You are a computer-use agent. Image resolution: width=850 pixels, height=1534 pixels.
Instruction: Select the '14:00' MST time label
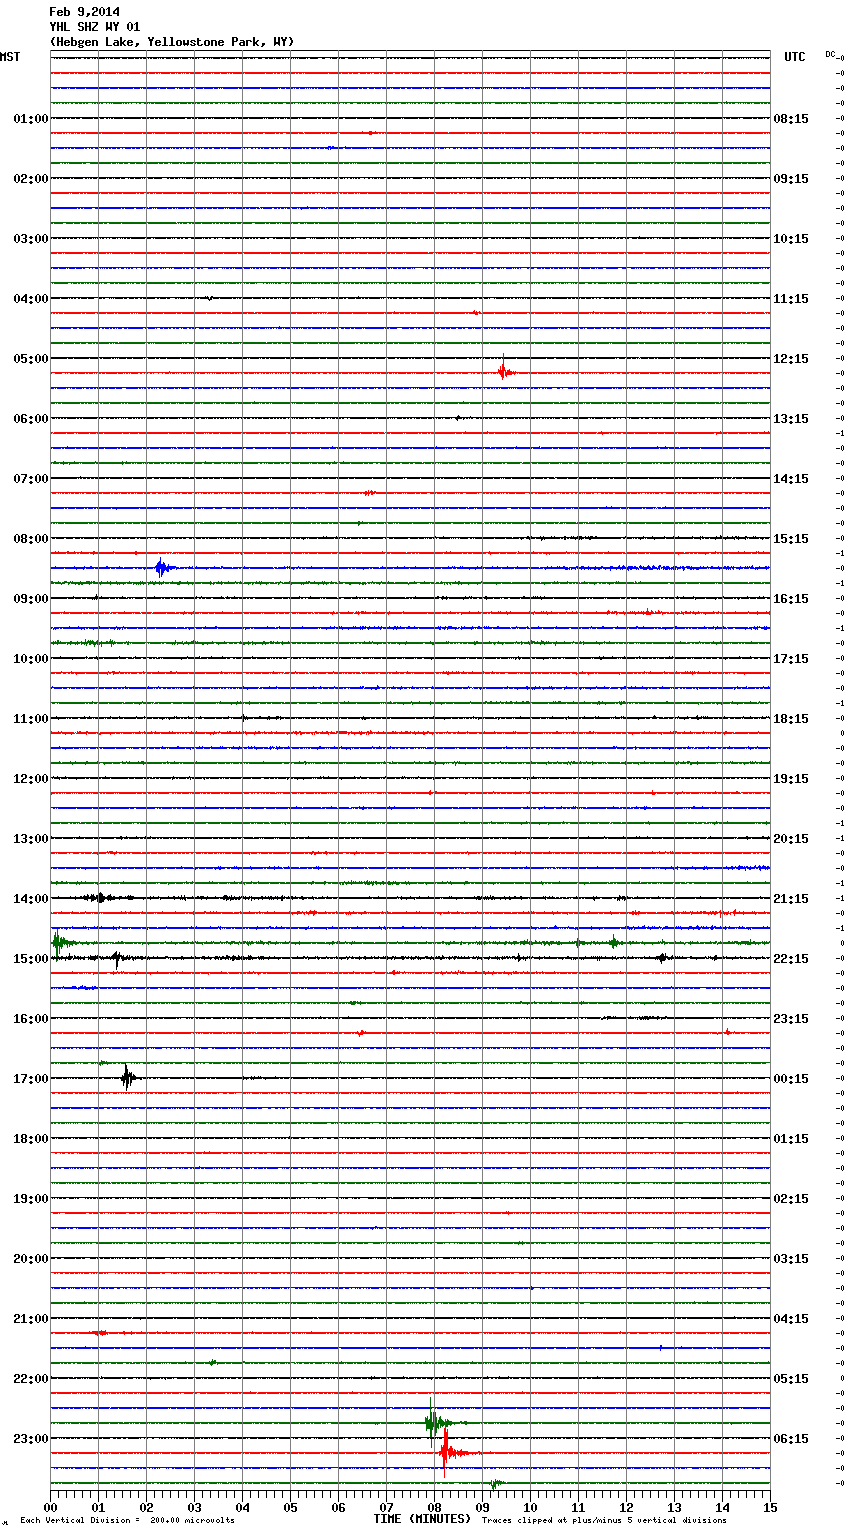click(31, 899)
